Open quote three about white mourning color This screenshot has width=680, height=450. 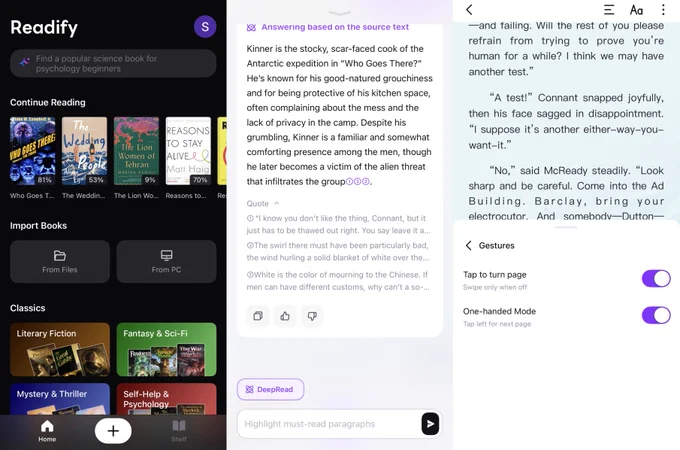(x=338, y=280)
